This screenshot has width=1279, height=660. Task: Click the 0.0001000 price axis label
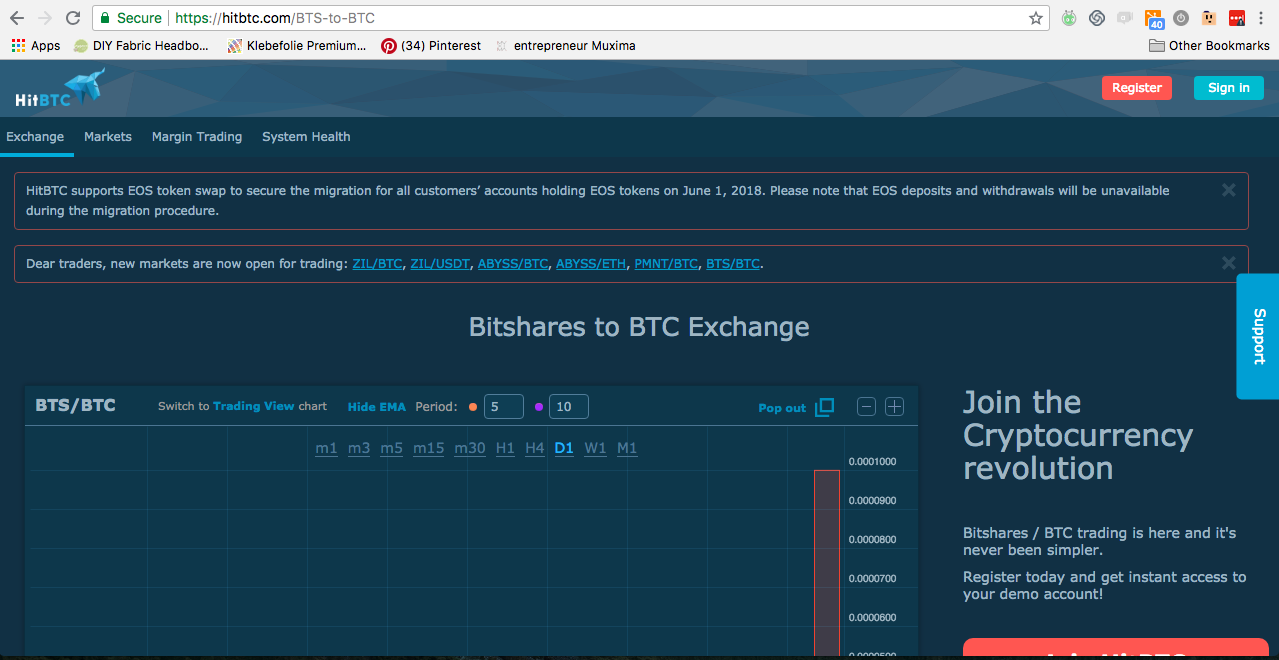click(872, 462)
